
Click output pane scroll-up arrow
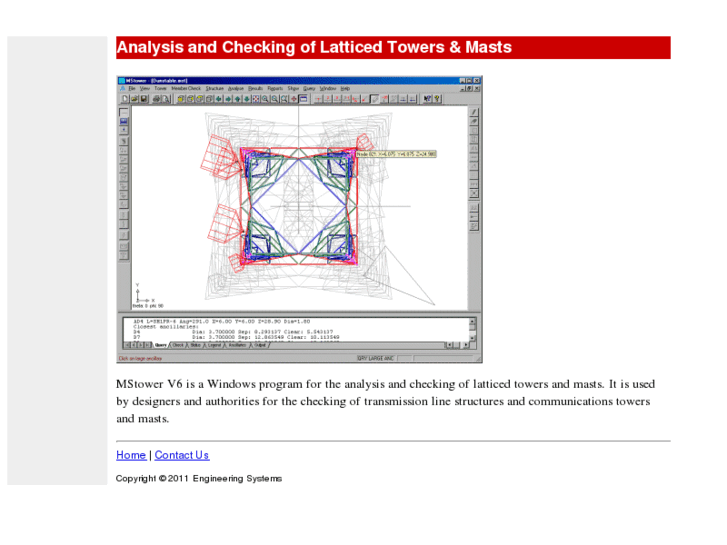pyautogui.click(x=472, y=321)
